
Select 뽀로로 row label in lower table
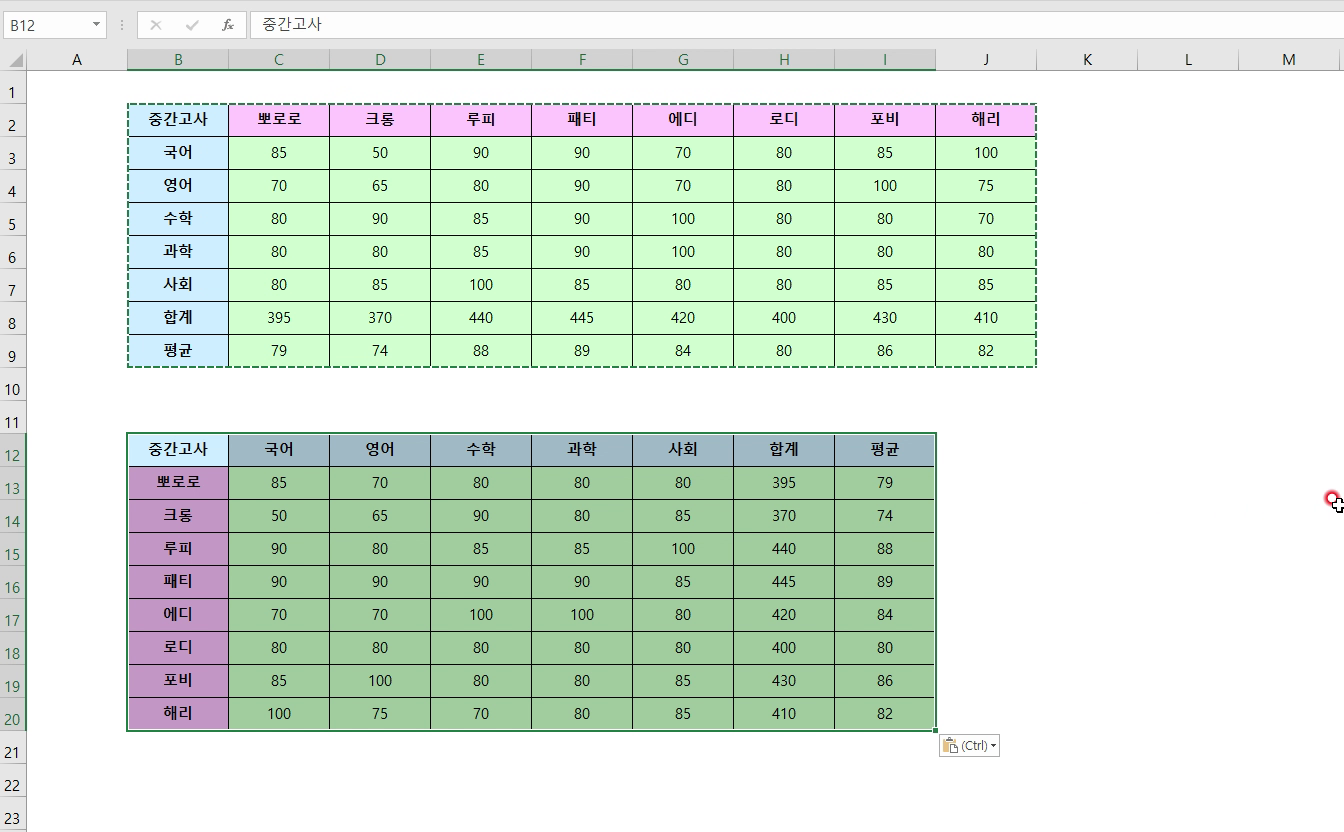coord(178,483)
